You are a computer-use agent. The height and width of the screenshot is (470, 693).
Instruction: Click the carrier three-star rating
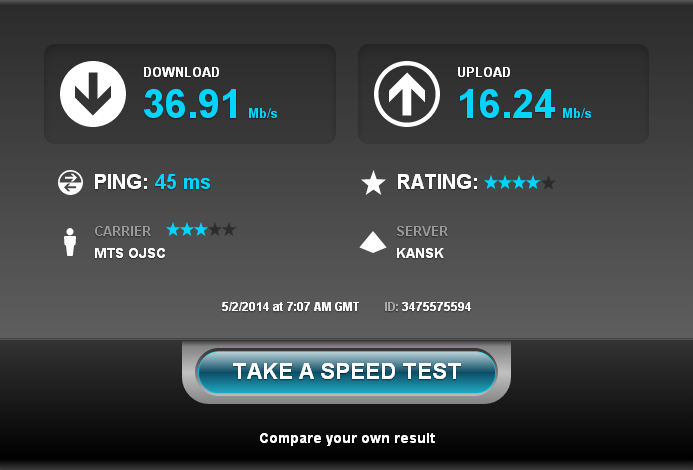tap(201, 229)
